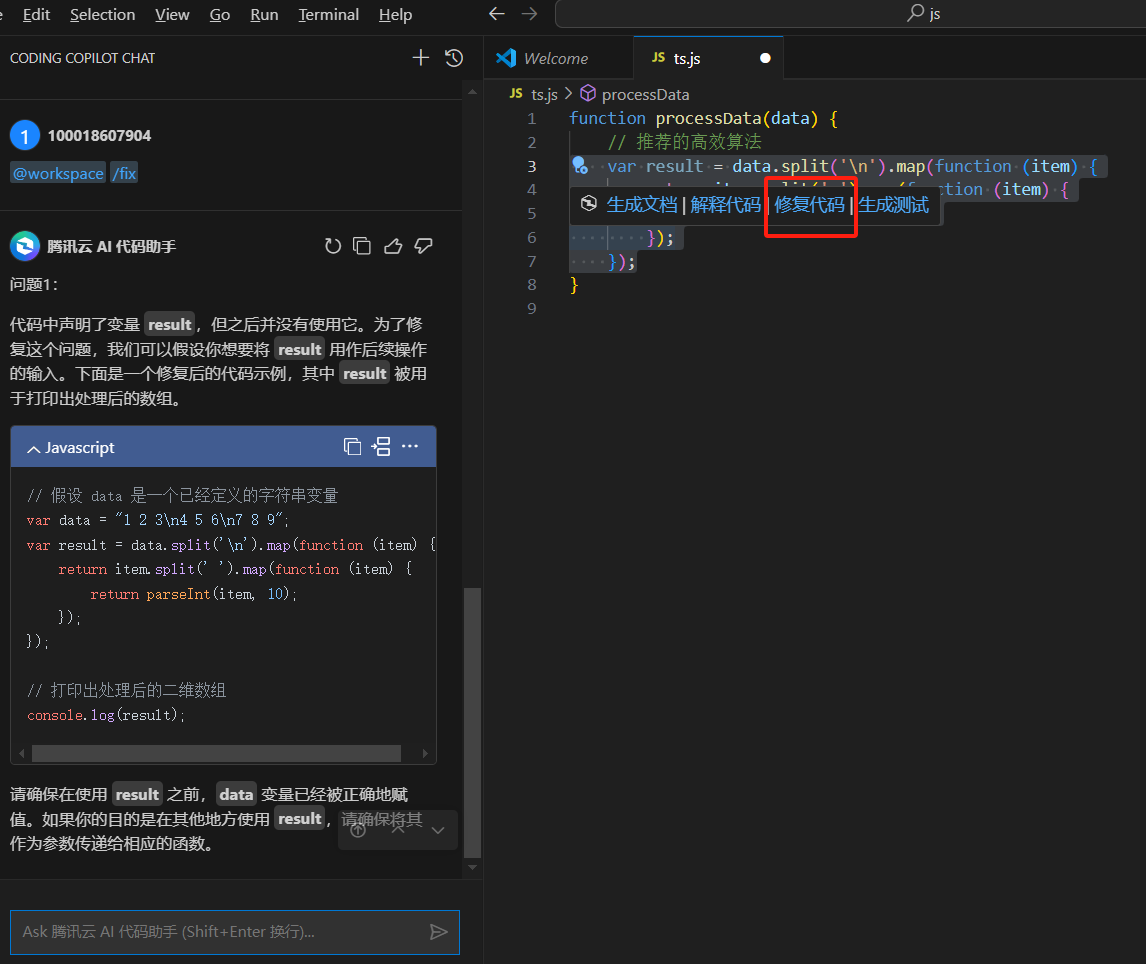
Task: Open the View menu
Action: click(x=172, y=15)
